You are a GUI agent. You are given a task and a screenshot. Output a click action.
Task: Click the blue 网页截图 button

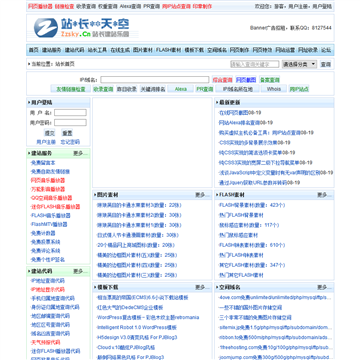pyautogui.click(x=246, y=80)
